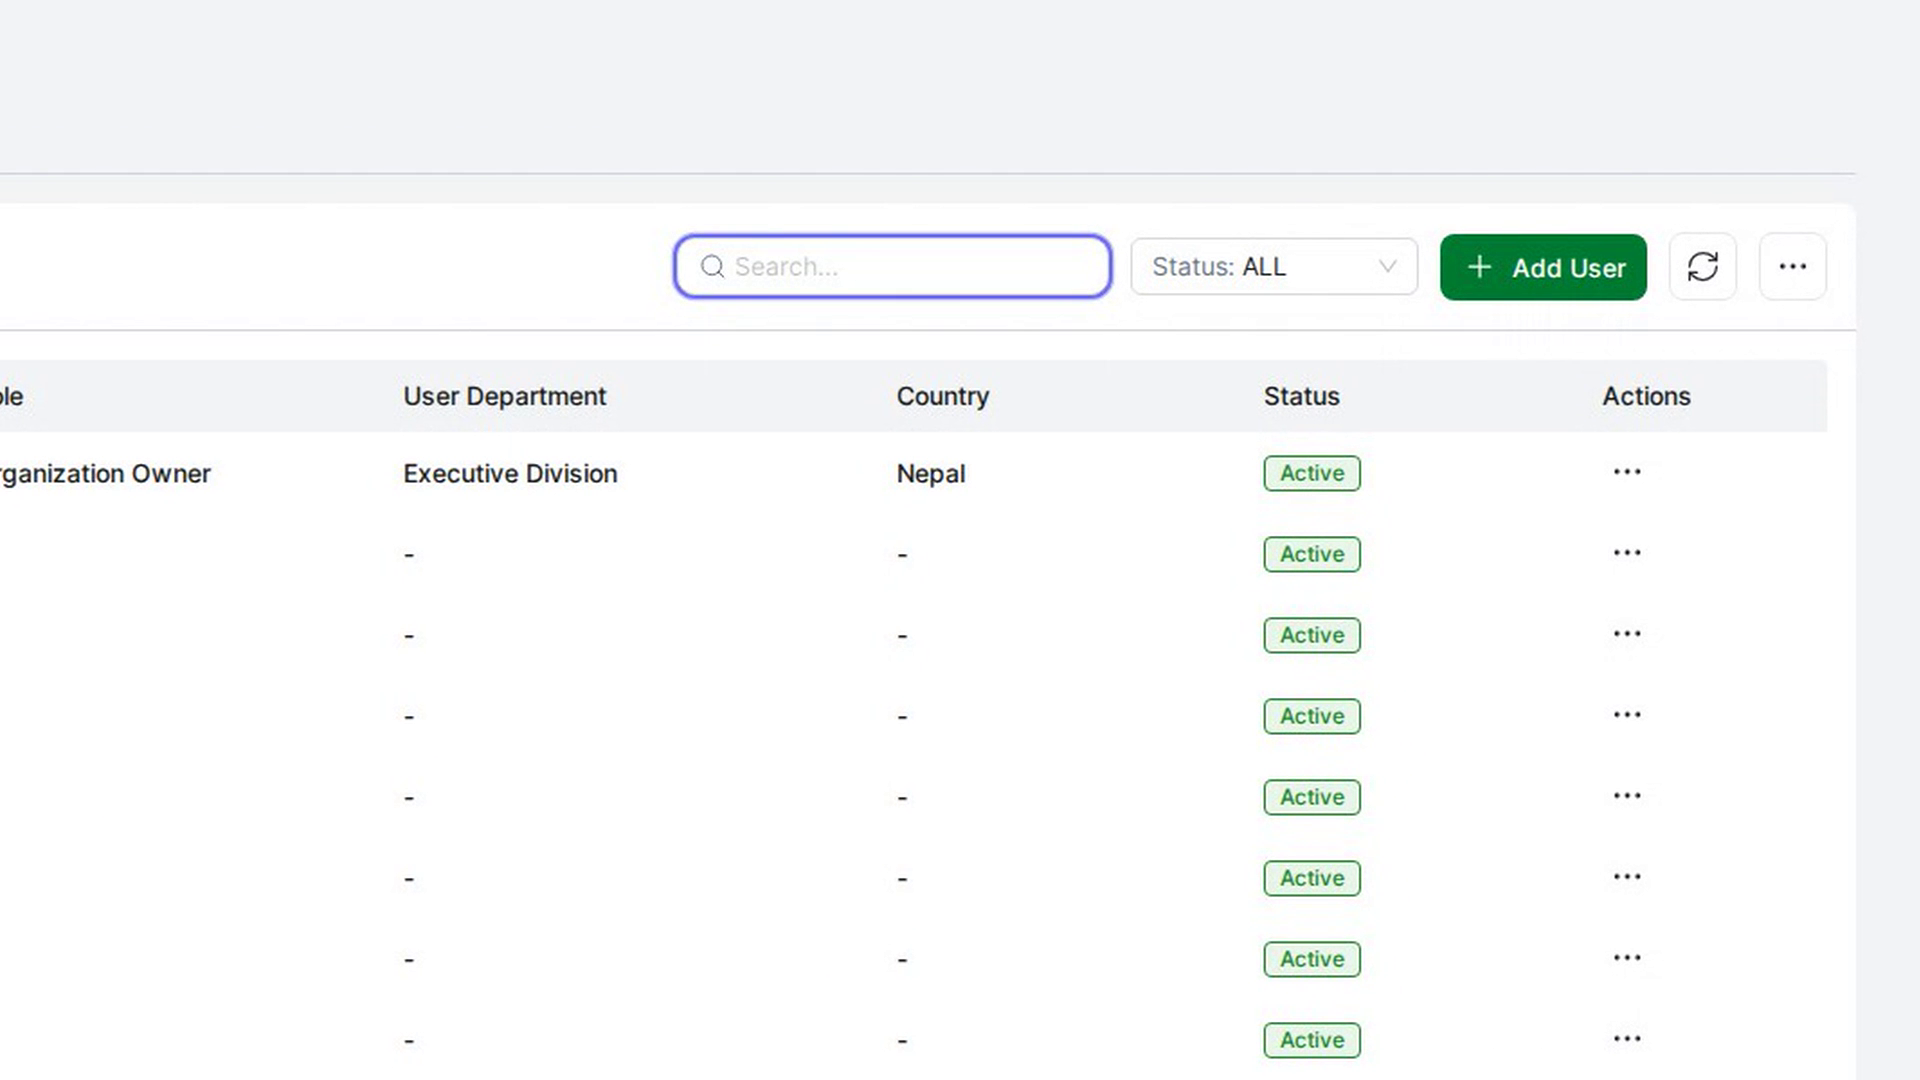Open actions ellipsis in seventh user row
This screenshot has height=1080, width=1920.
tap(1627, 958)
